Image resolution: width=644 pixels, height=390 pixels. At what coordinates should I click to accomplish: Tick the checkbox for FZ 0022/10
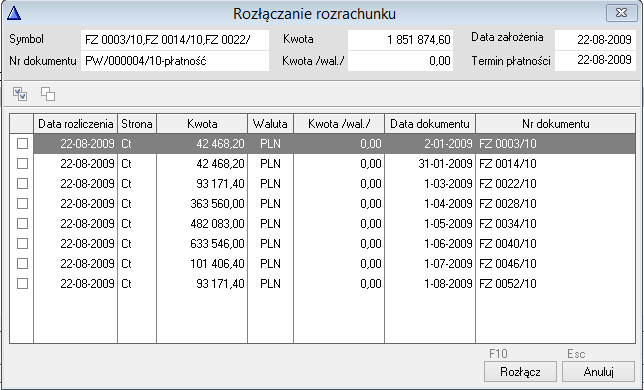tap(22, 184)
